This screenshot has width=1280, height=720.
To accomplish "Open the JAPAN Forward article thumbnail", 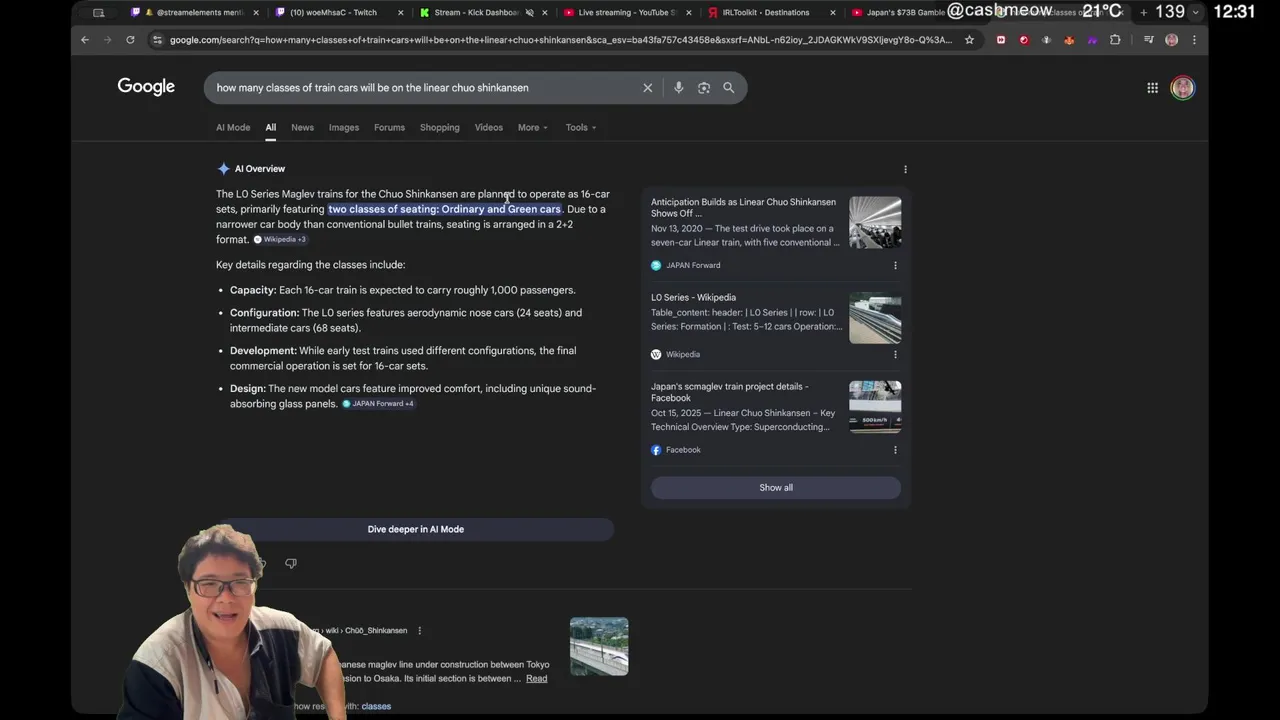I will pyautogui.click(x=875, y=222).
